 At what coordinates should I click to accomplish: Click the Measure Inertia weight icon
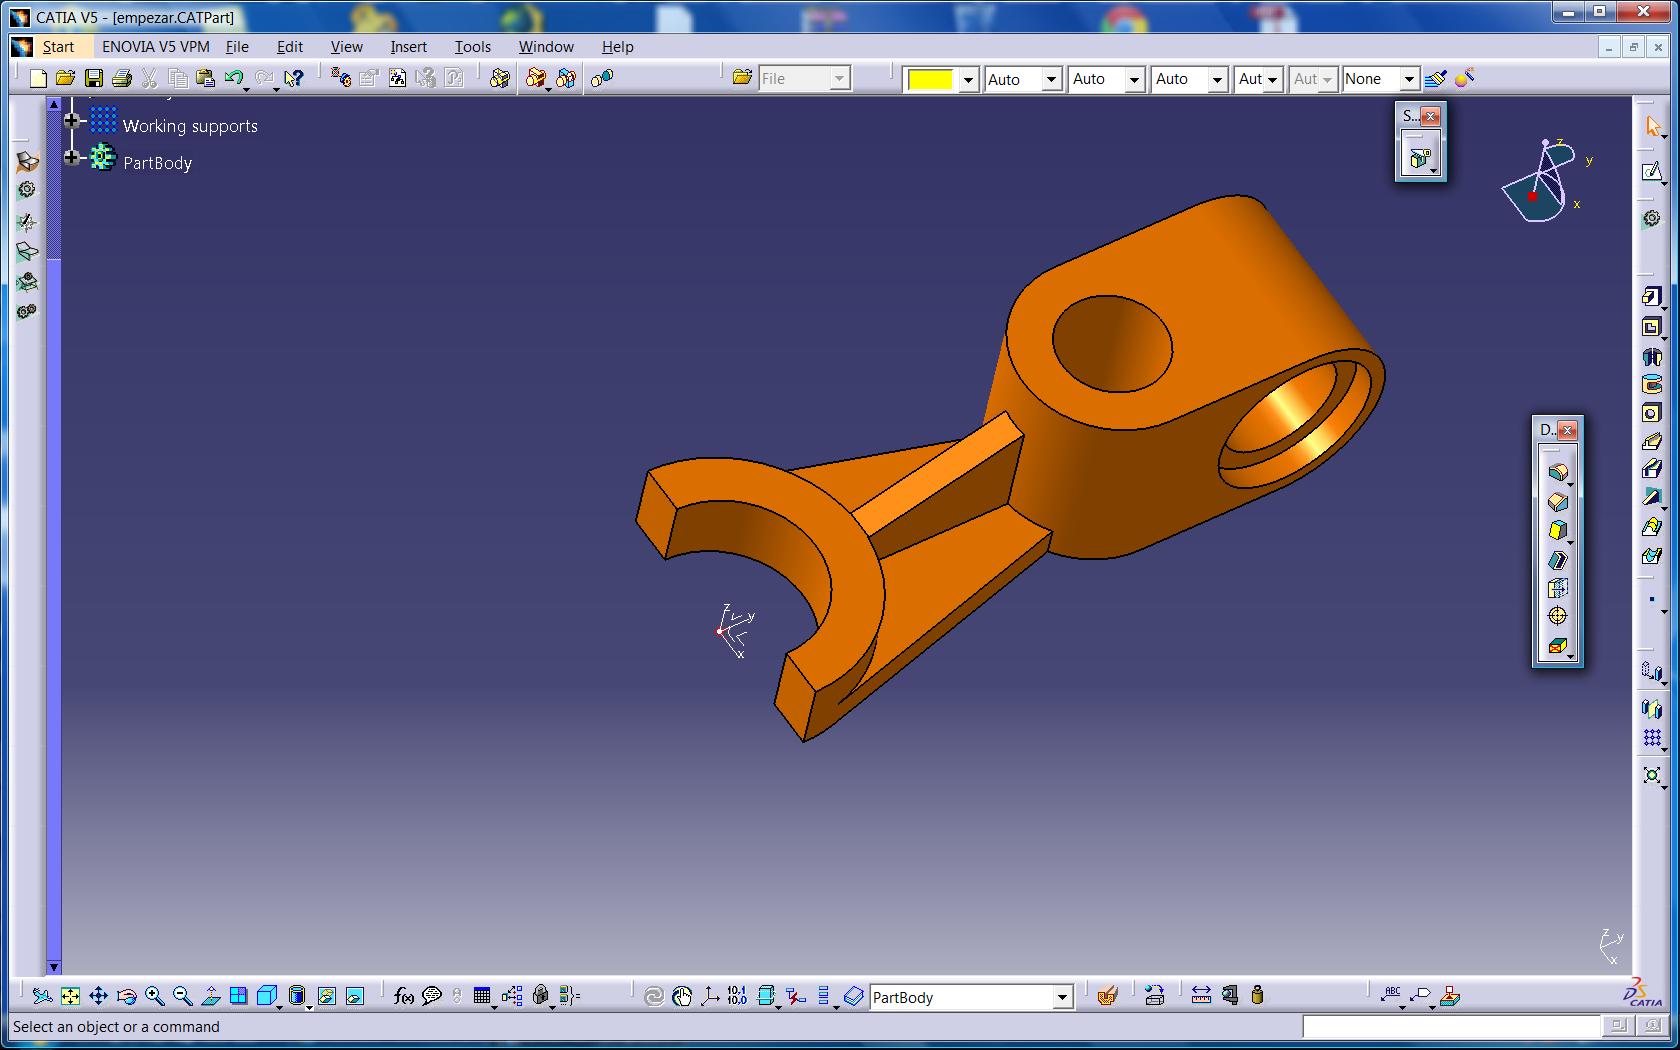coord(1257,995)
